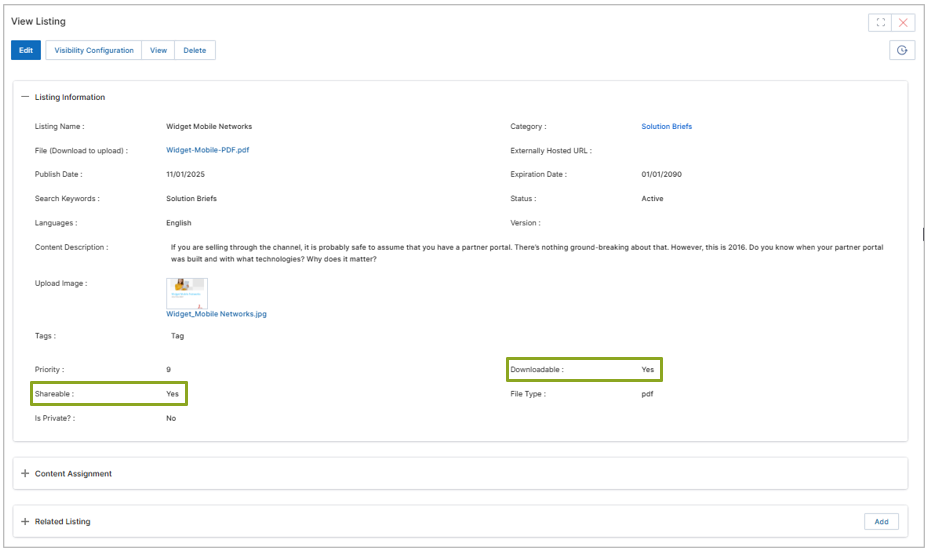Viewport: 927px width, 551px height.
Task: Expand the Content Assignment section
Action: tap(25, 474)
